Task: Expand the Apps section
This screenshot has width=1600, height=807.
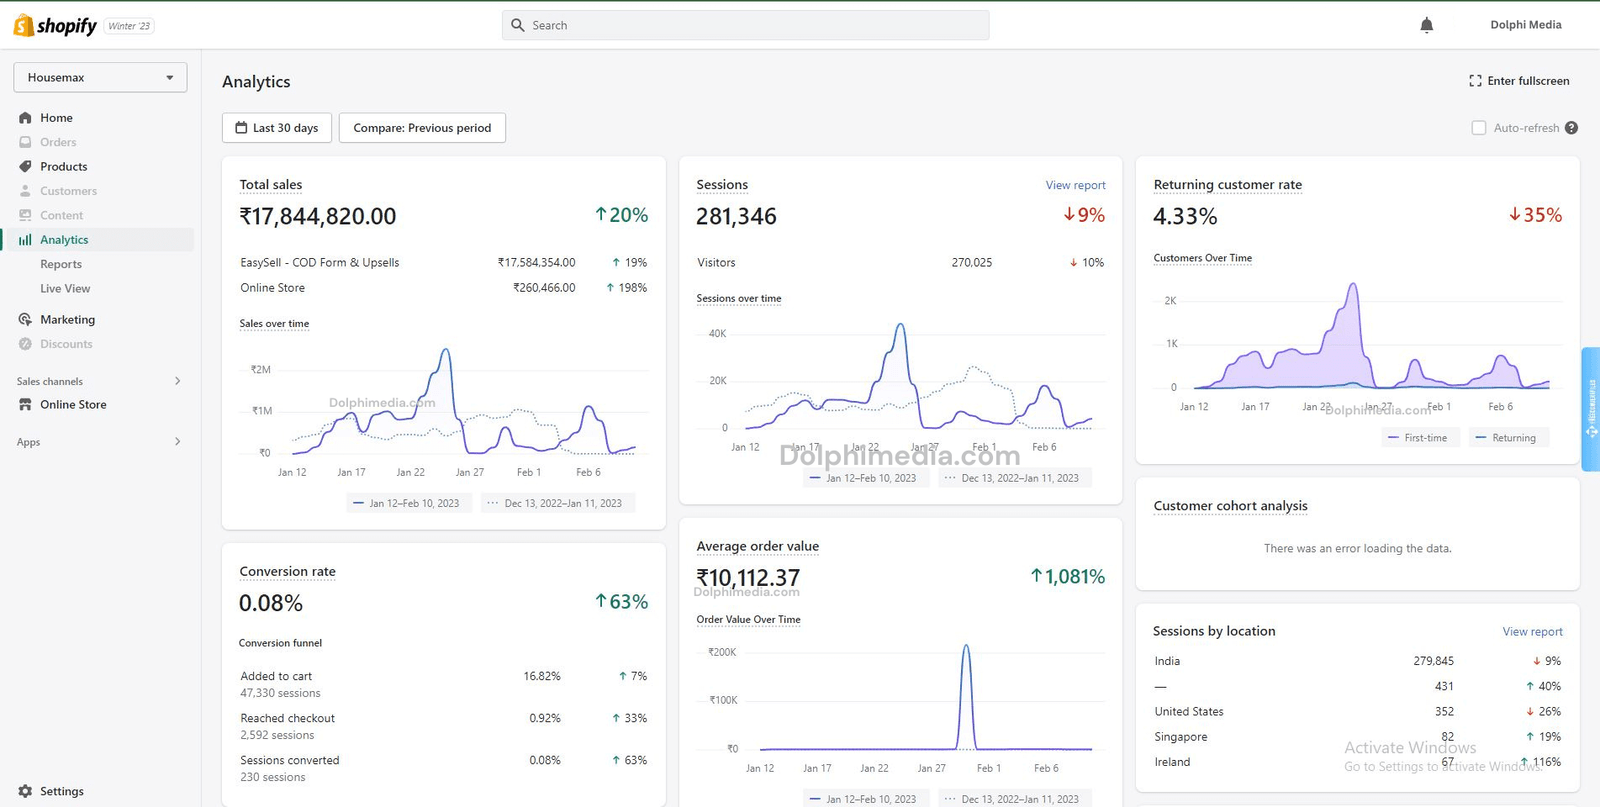Action: pos(177,442)
